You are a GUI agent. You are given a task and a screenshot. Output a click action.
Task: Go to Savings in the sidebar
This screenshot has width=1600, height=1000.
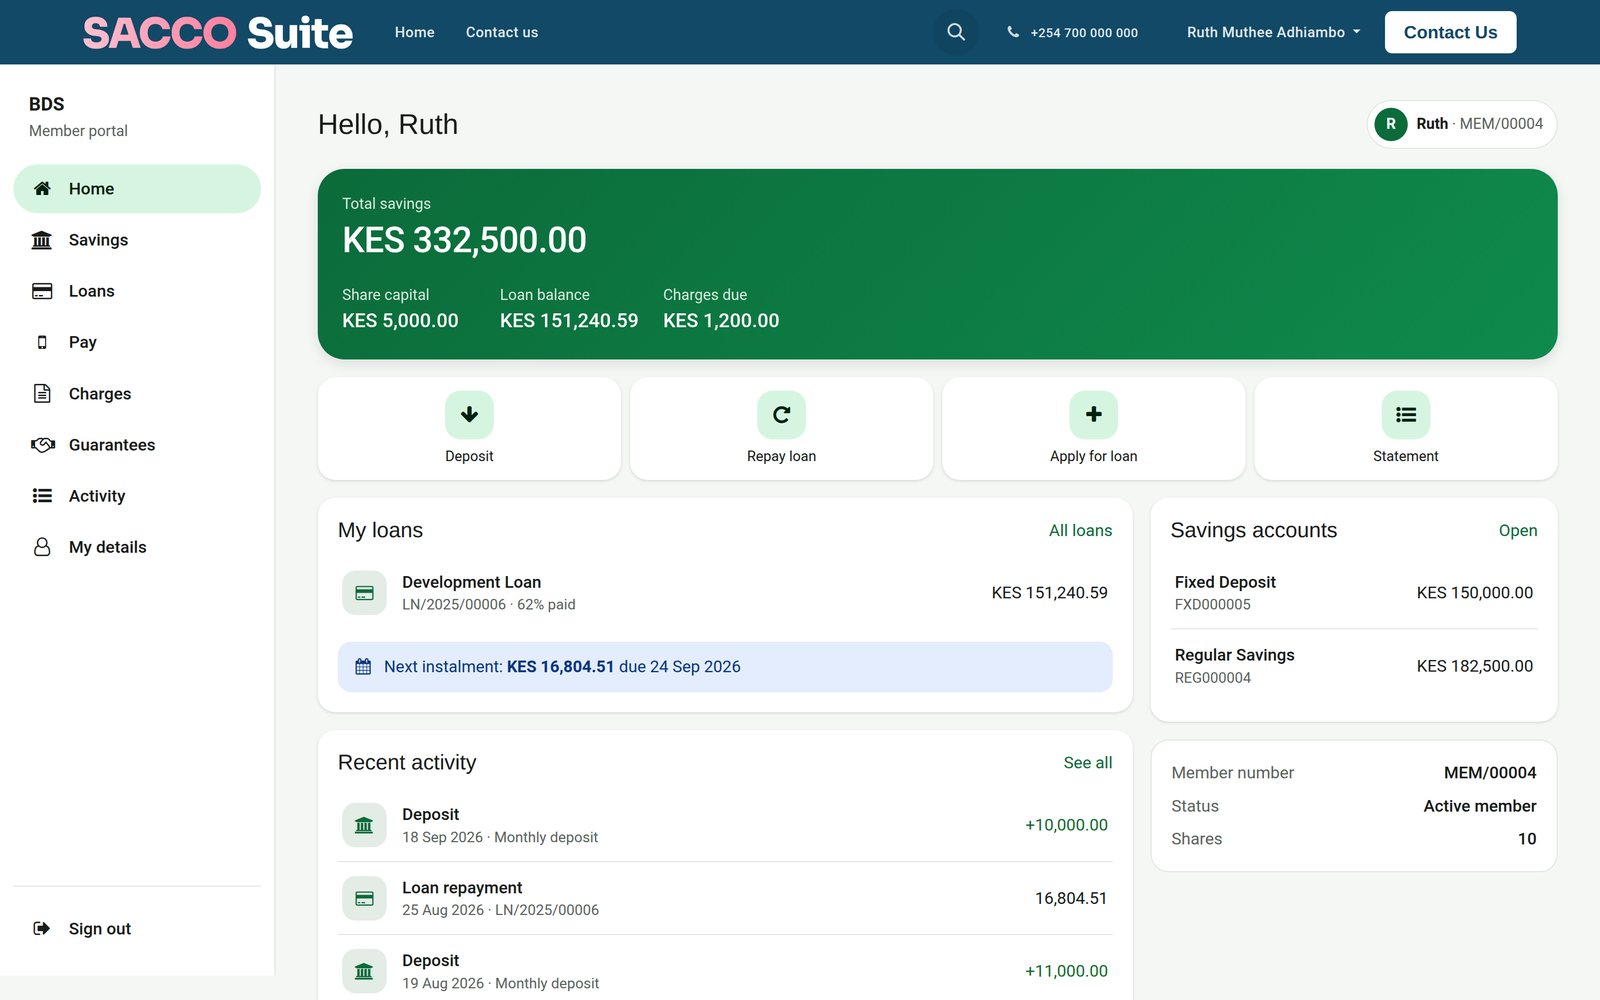pyautogui.click(x=137, y=240)
